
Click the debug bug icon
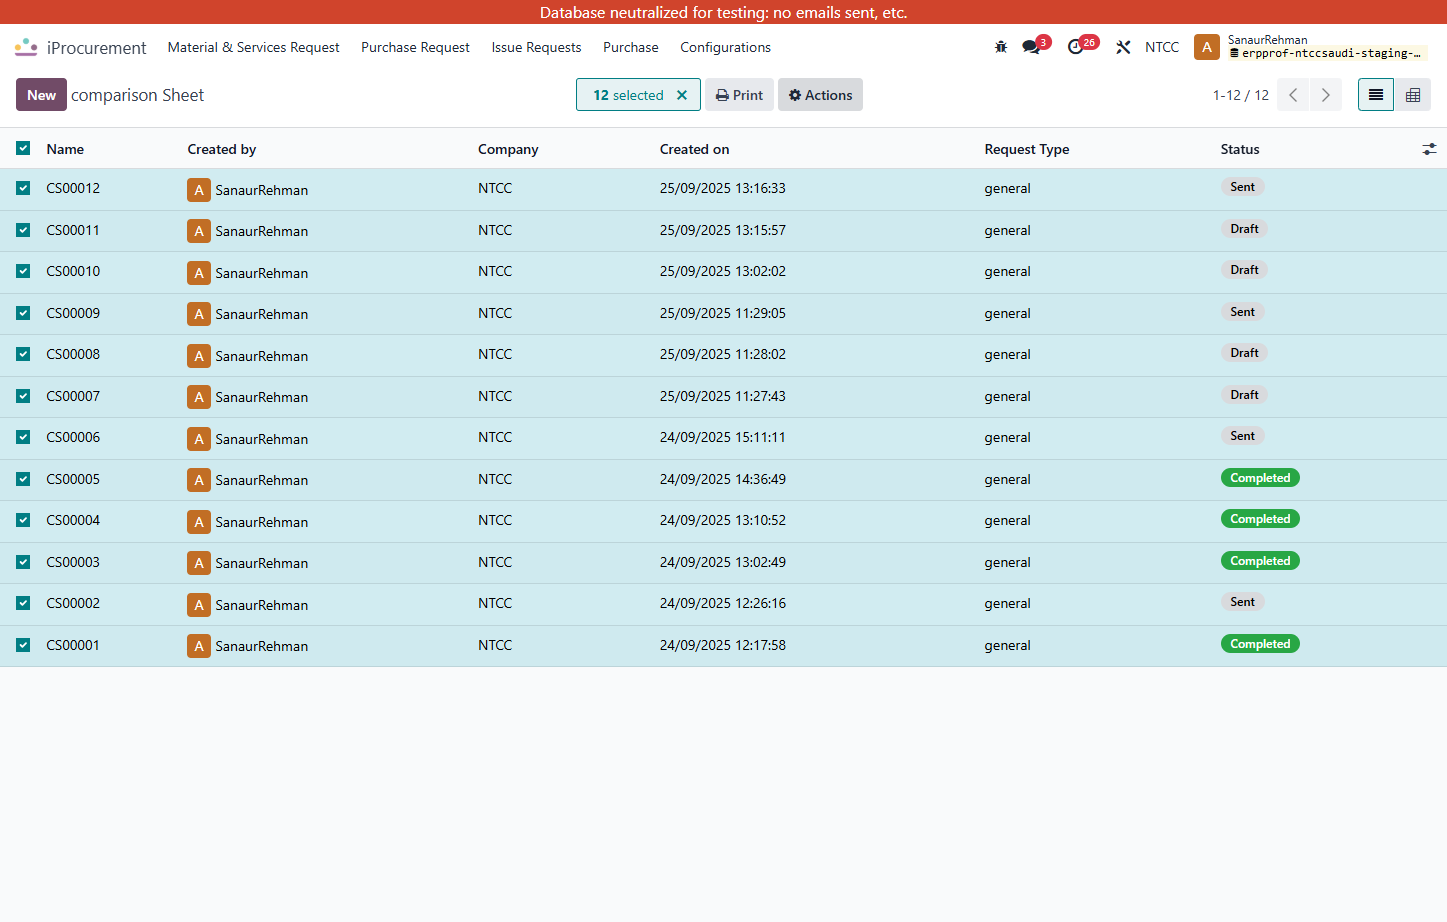[1001, 47]
